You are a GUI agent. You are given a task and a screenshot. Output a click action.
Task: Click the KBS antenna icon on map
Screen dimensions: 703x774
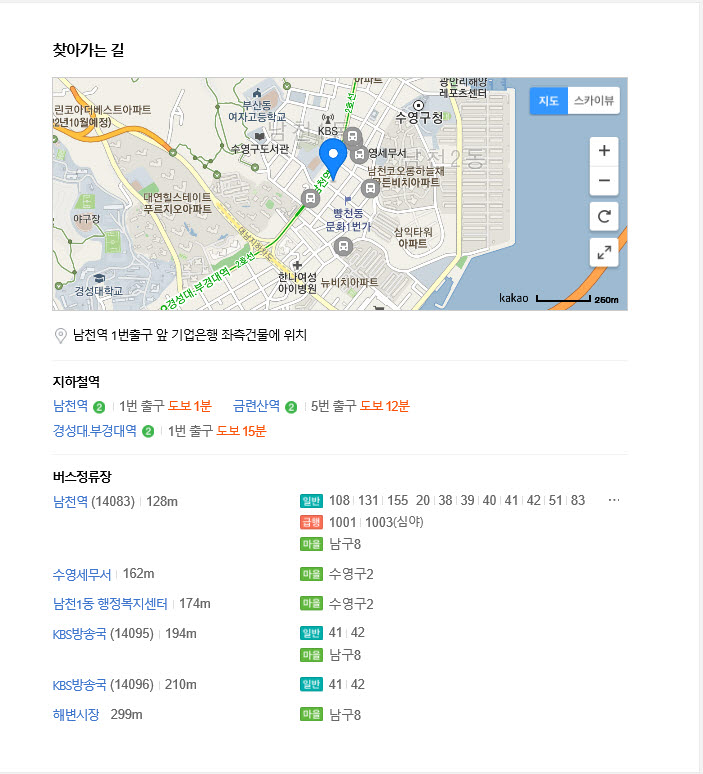pos(328,120)
